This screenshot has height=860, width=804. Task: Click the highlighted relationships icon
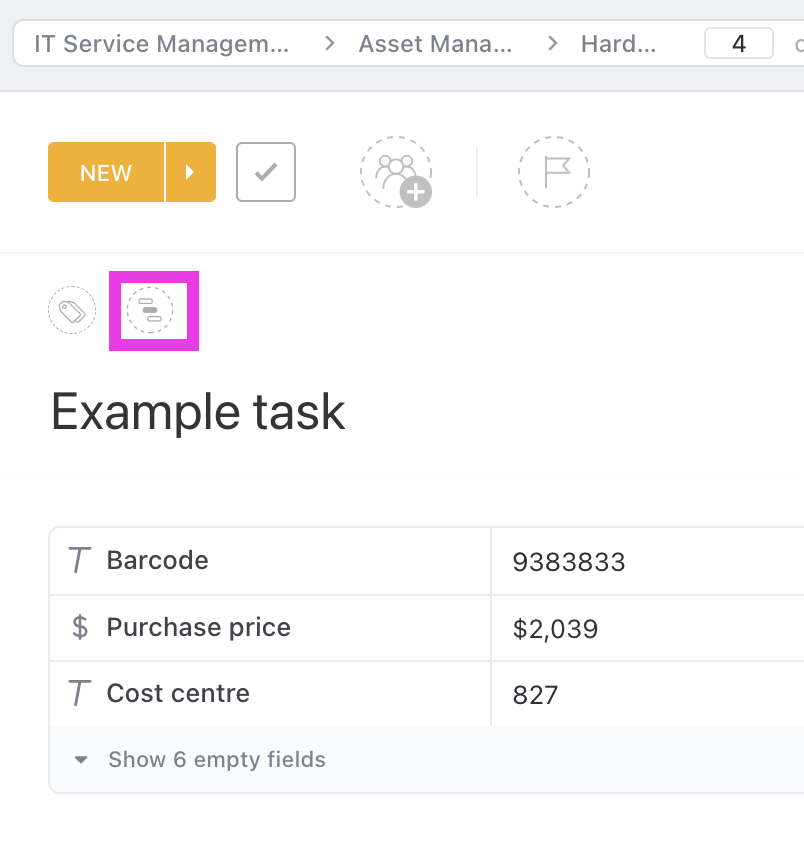[x=154, y=311]
